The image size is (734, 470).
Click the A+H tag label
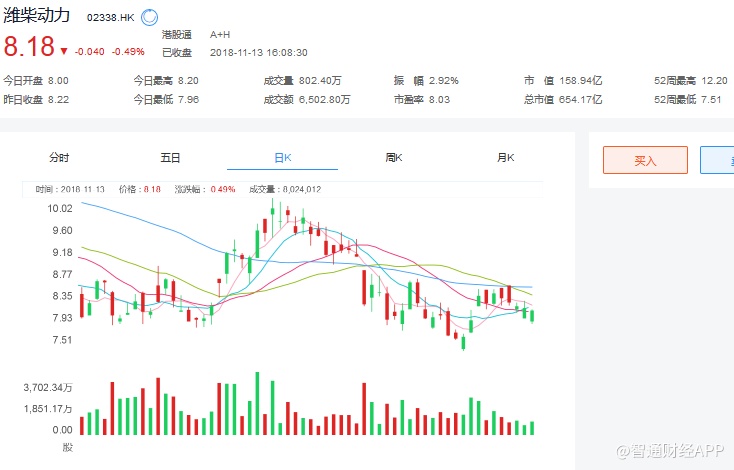[x=221, y=35]
